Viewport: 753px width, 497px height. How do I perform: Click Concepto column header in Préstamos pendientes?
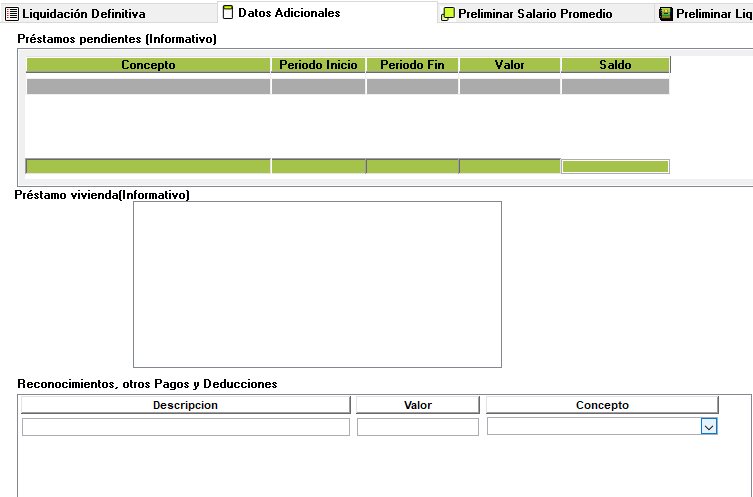(148, 65)
